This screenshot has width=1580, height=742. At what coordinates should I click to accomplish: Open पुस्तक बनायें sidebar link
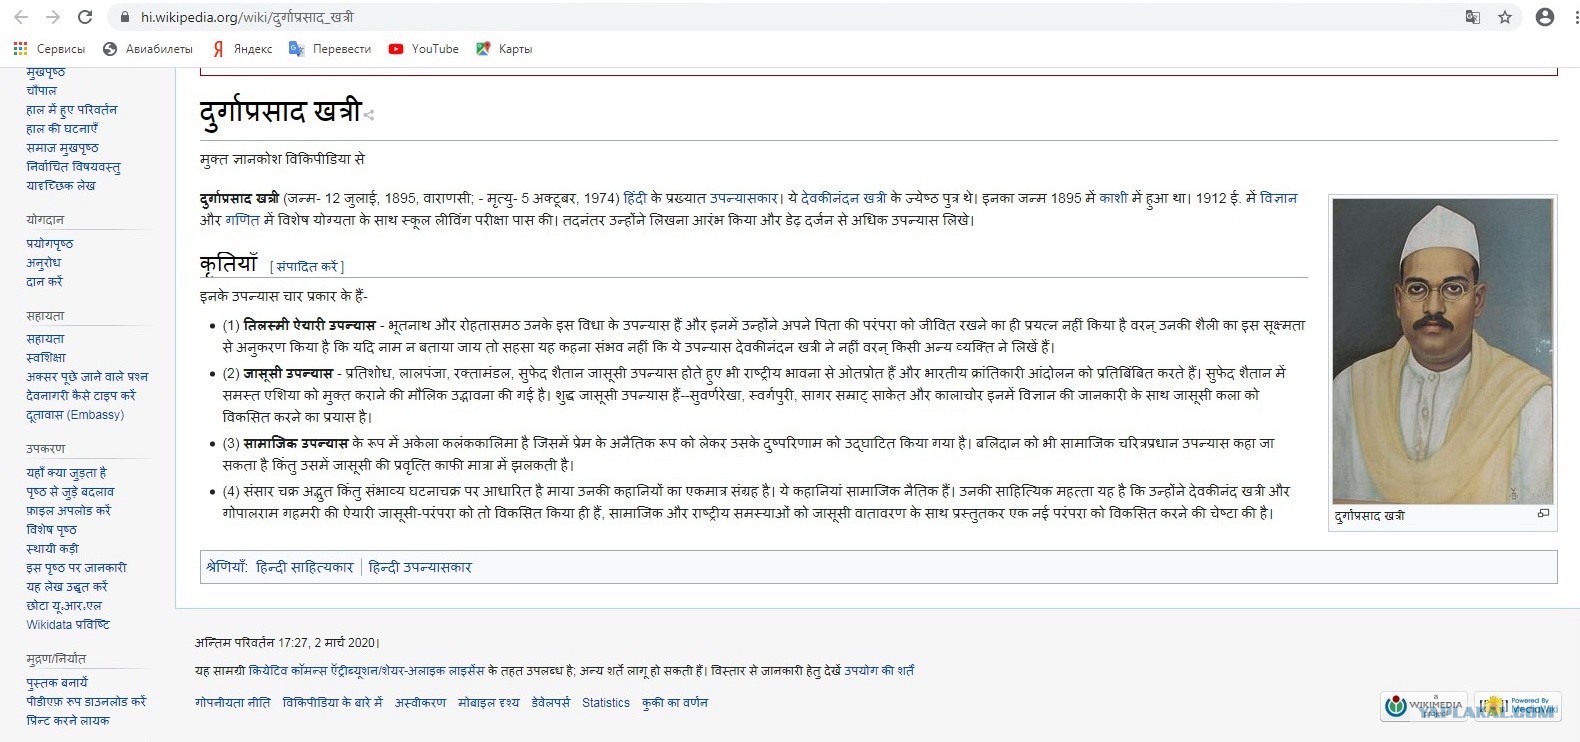[58, 683]
